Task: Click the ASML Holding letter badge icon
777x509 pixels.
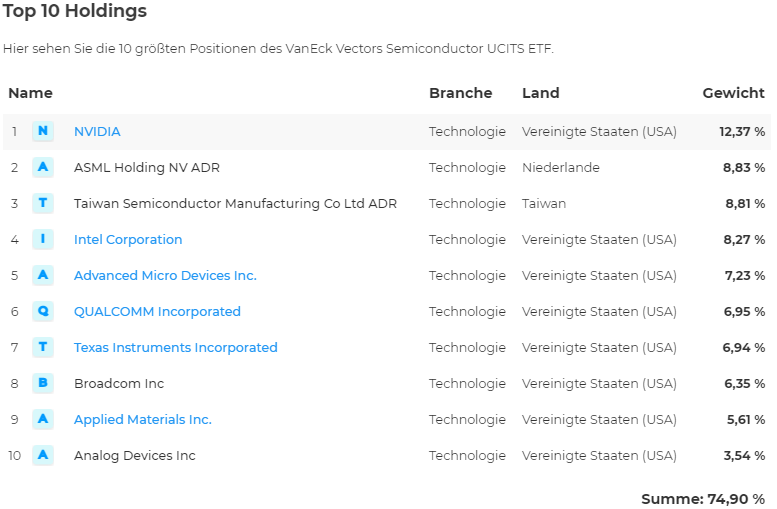Action: coord(43,167)
